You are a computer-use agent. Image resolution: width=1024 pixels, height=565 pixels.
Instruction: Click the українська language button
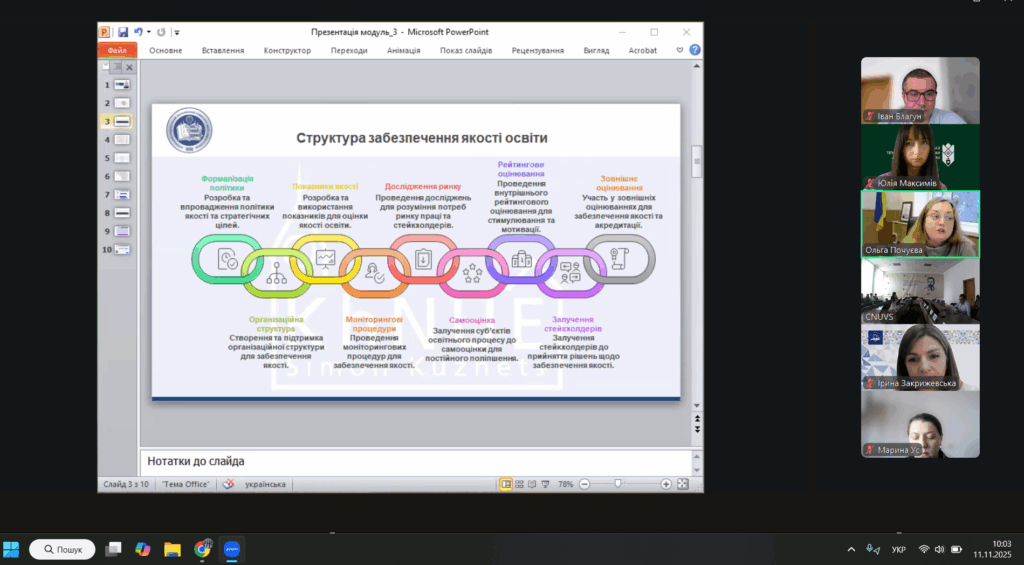click(265, 484)
